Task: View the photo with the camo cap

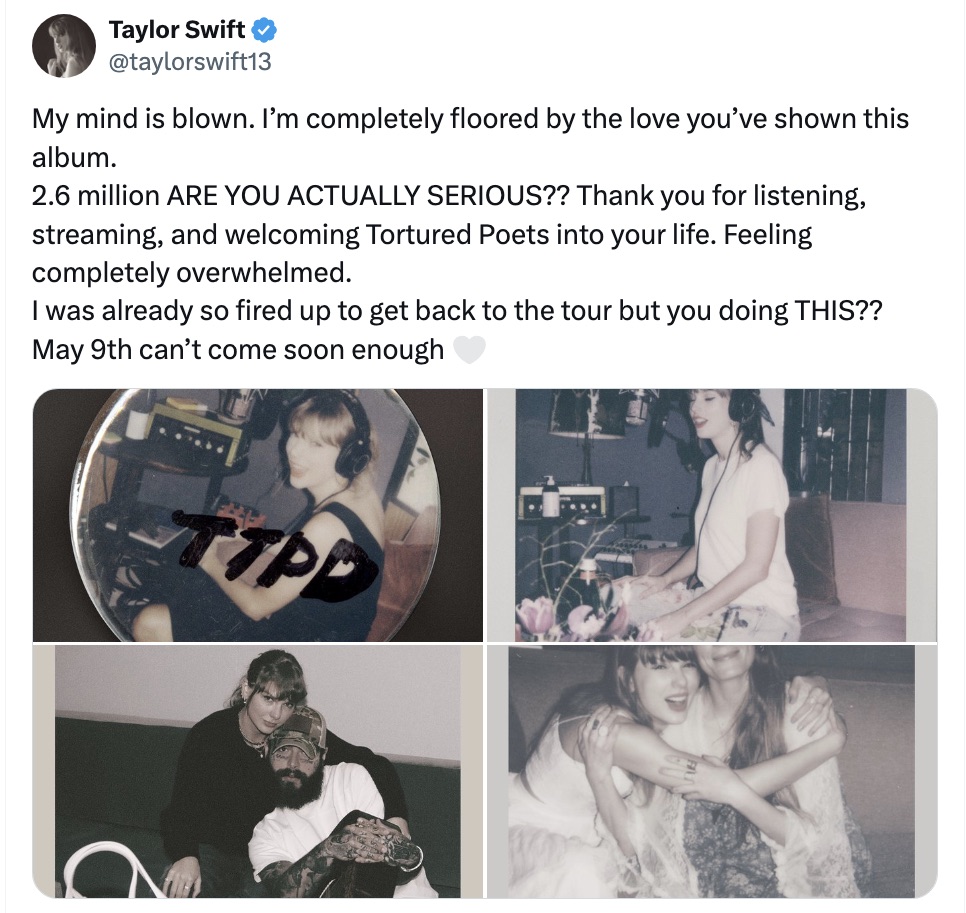Action: click(258, 771)
